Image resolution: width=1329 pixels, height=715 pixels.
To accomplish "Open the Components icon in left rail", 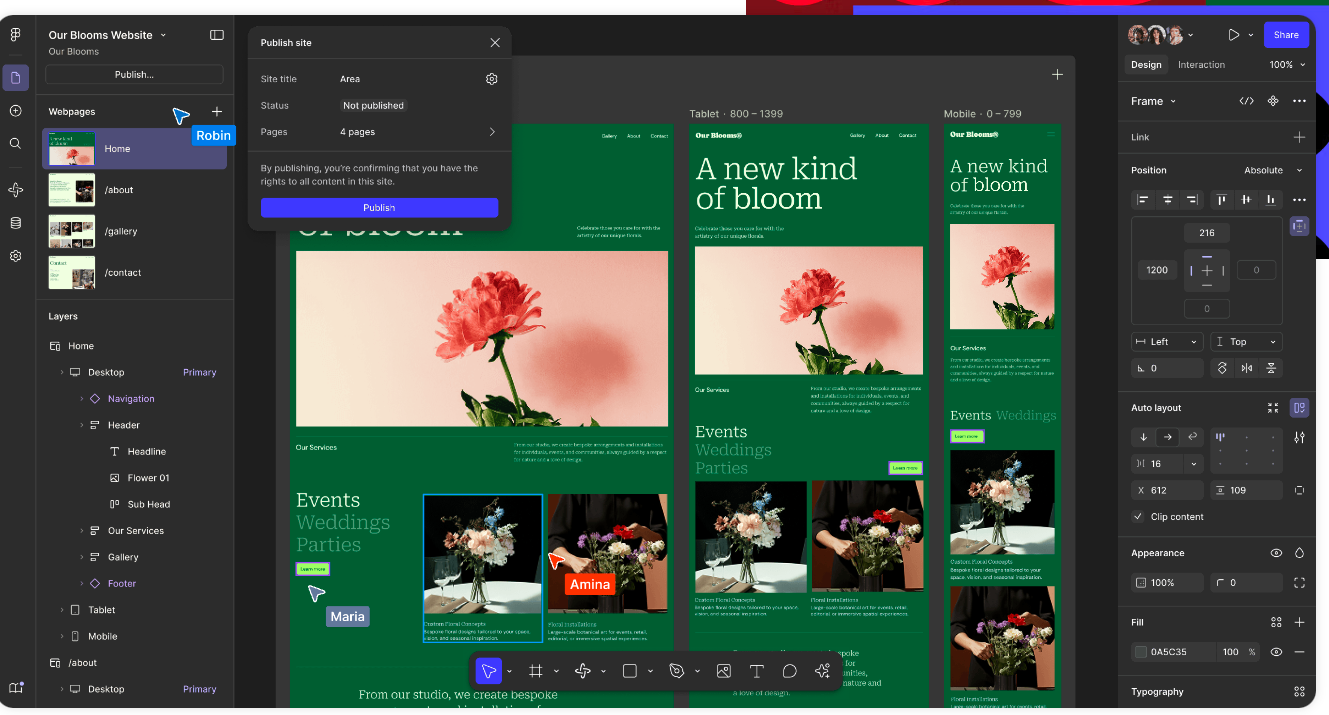I will pos(15,190).
